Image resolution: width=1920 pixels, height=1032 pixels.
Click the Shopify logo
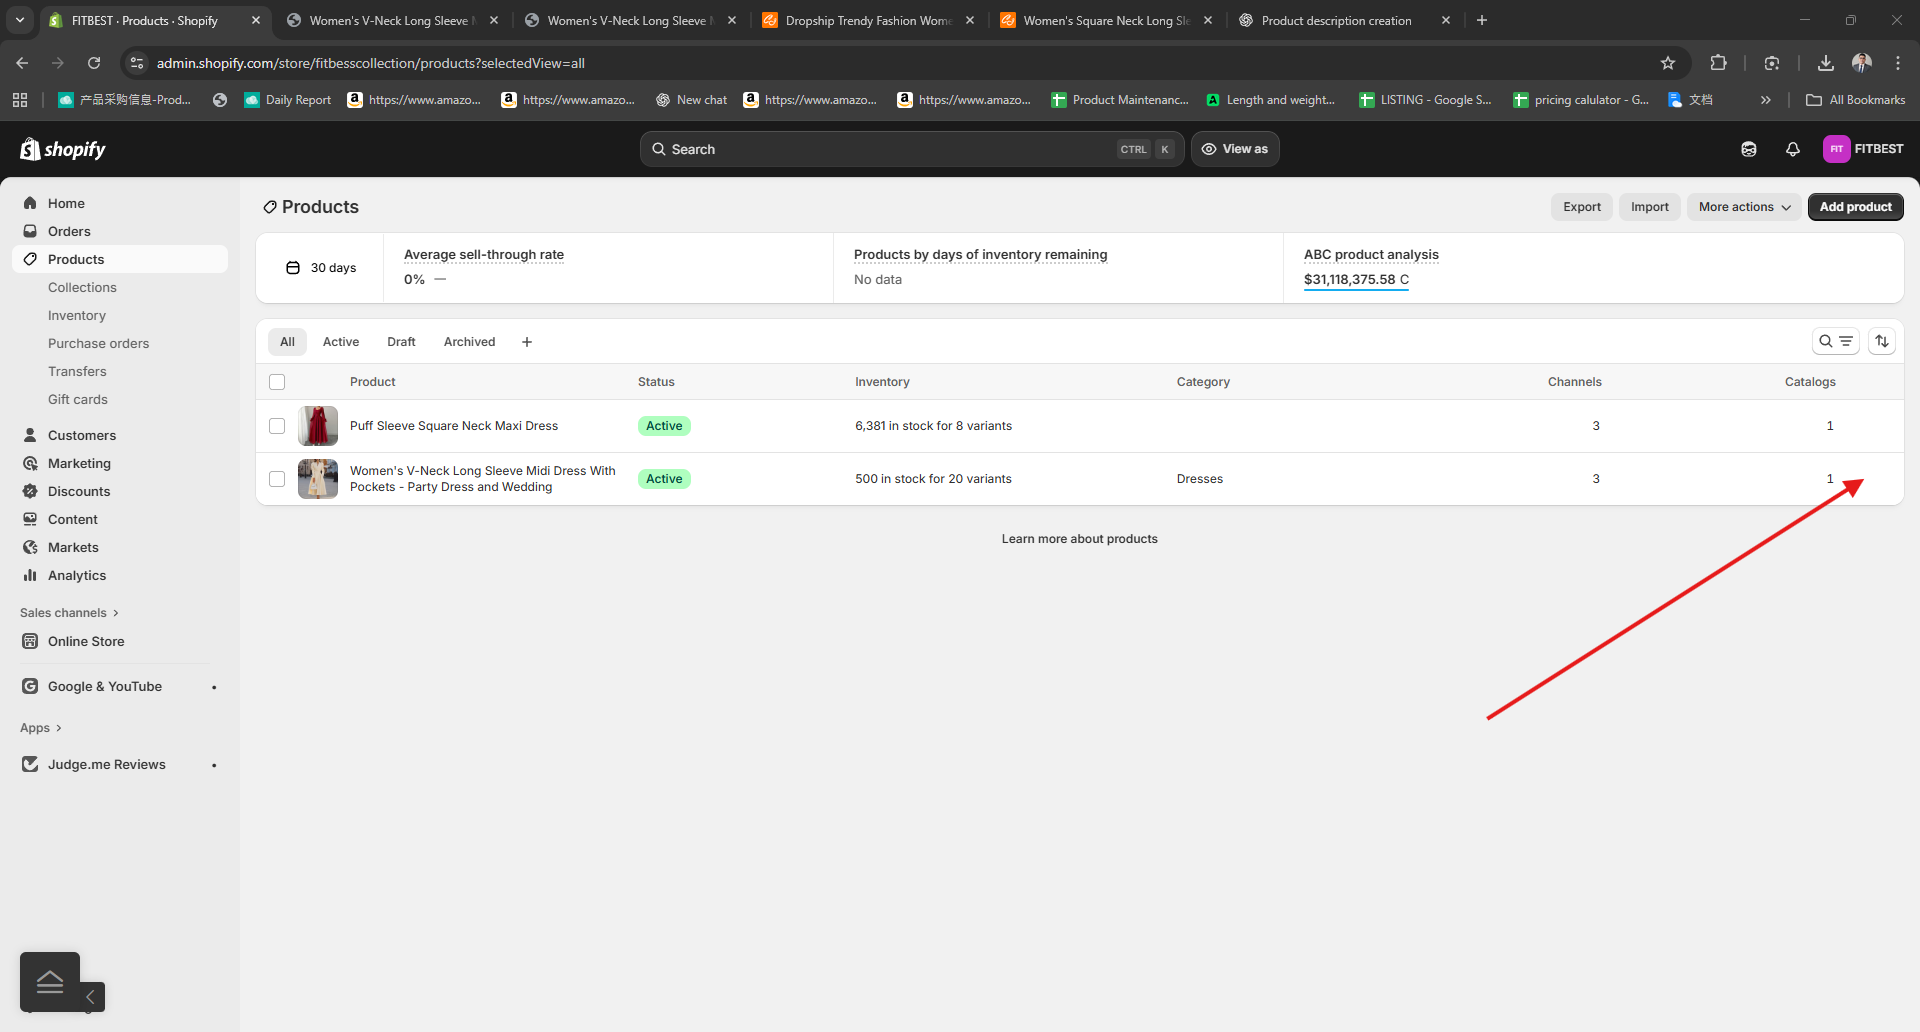pyautogui.click(x=63, y=149)
